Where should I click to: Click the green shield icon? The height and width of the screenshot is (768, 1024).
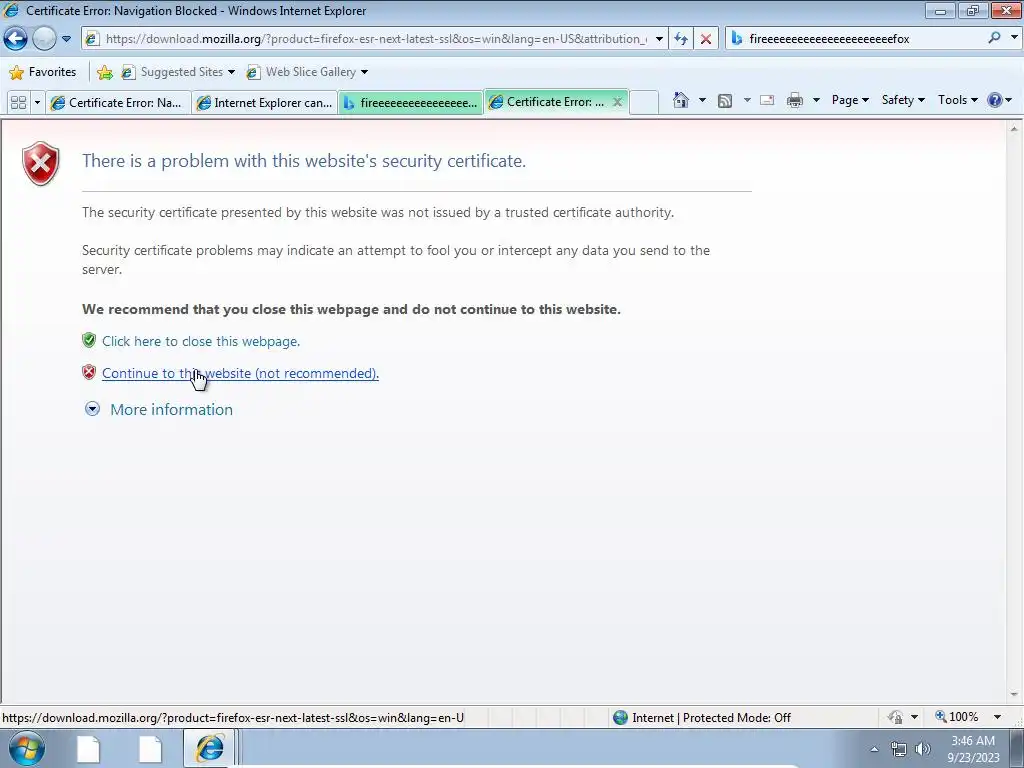(89, 340)
